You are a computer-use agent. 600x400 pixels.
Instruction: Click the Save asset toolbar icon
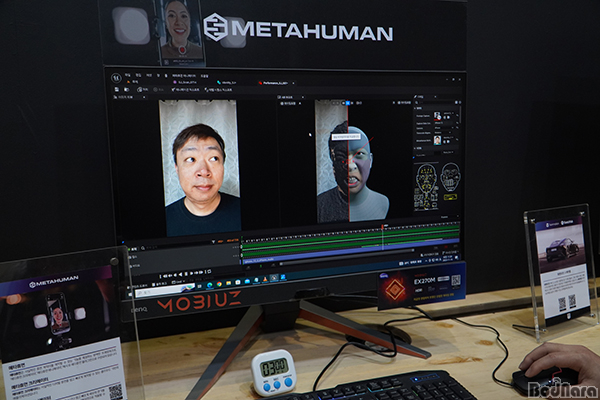[x=117, y=89]
